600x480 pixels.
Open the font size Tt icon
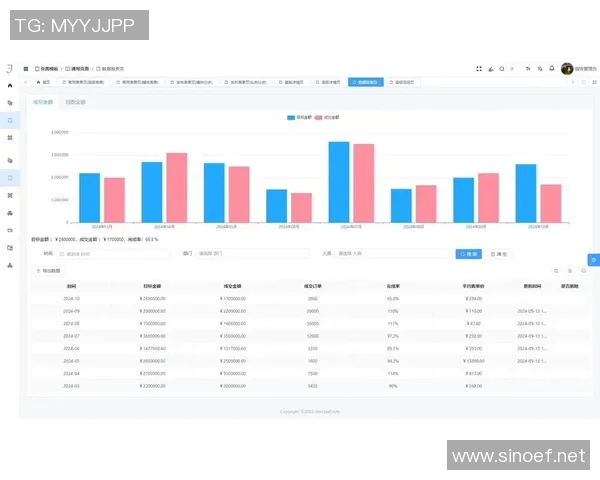(528, 69)
